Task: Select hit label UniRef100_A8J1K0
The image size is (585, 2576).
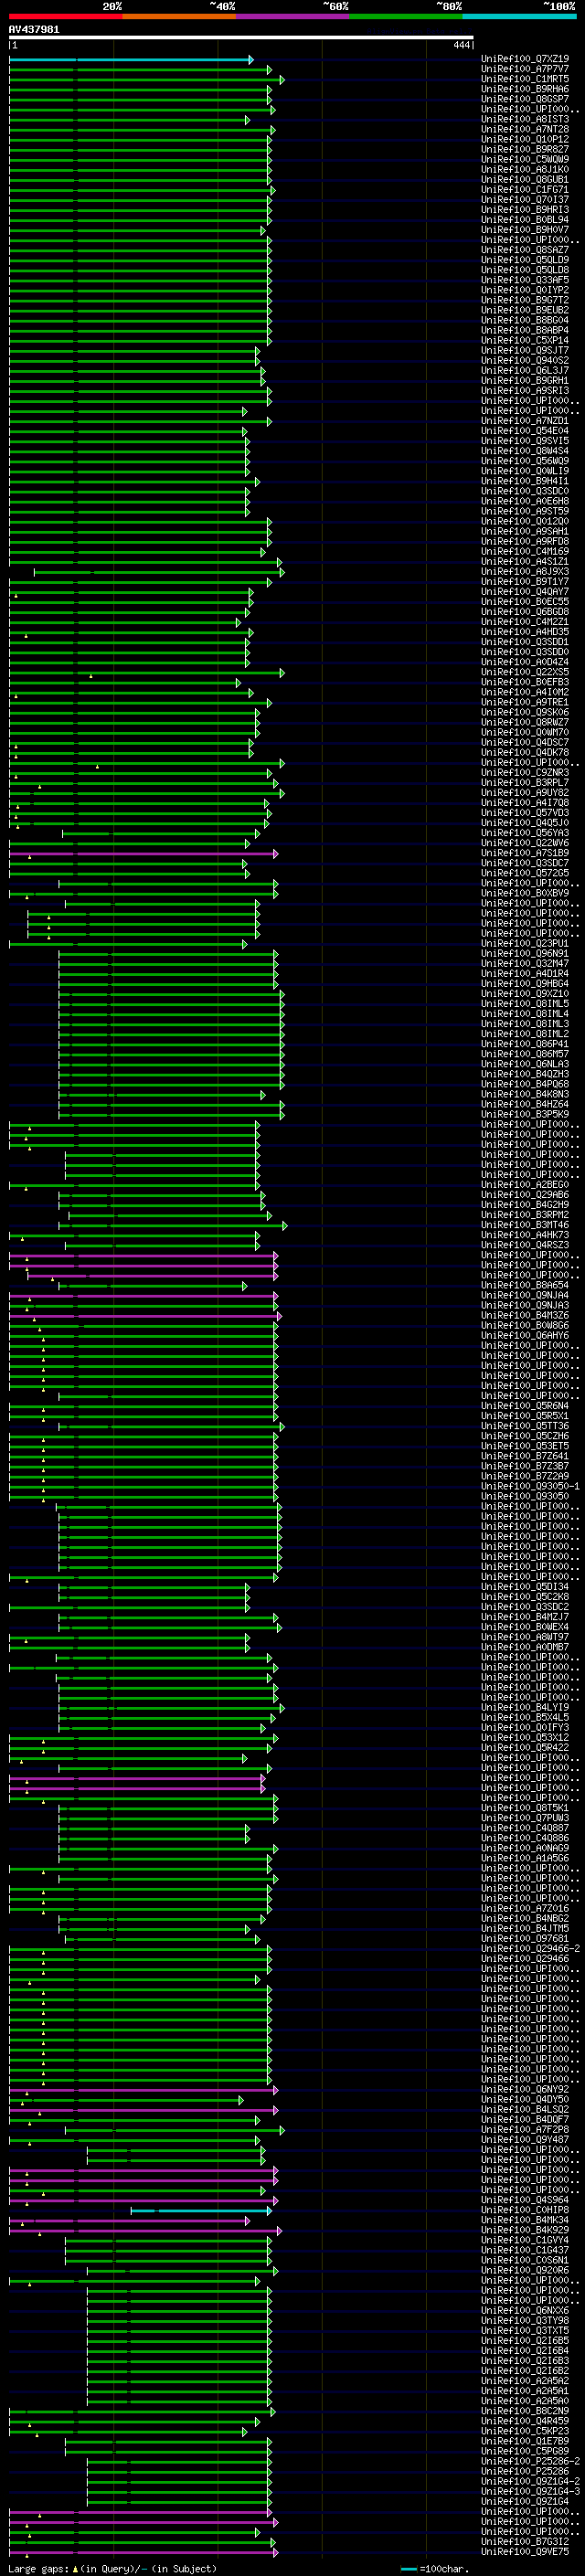Action: click(x=525, y=169)
